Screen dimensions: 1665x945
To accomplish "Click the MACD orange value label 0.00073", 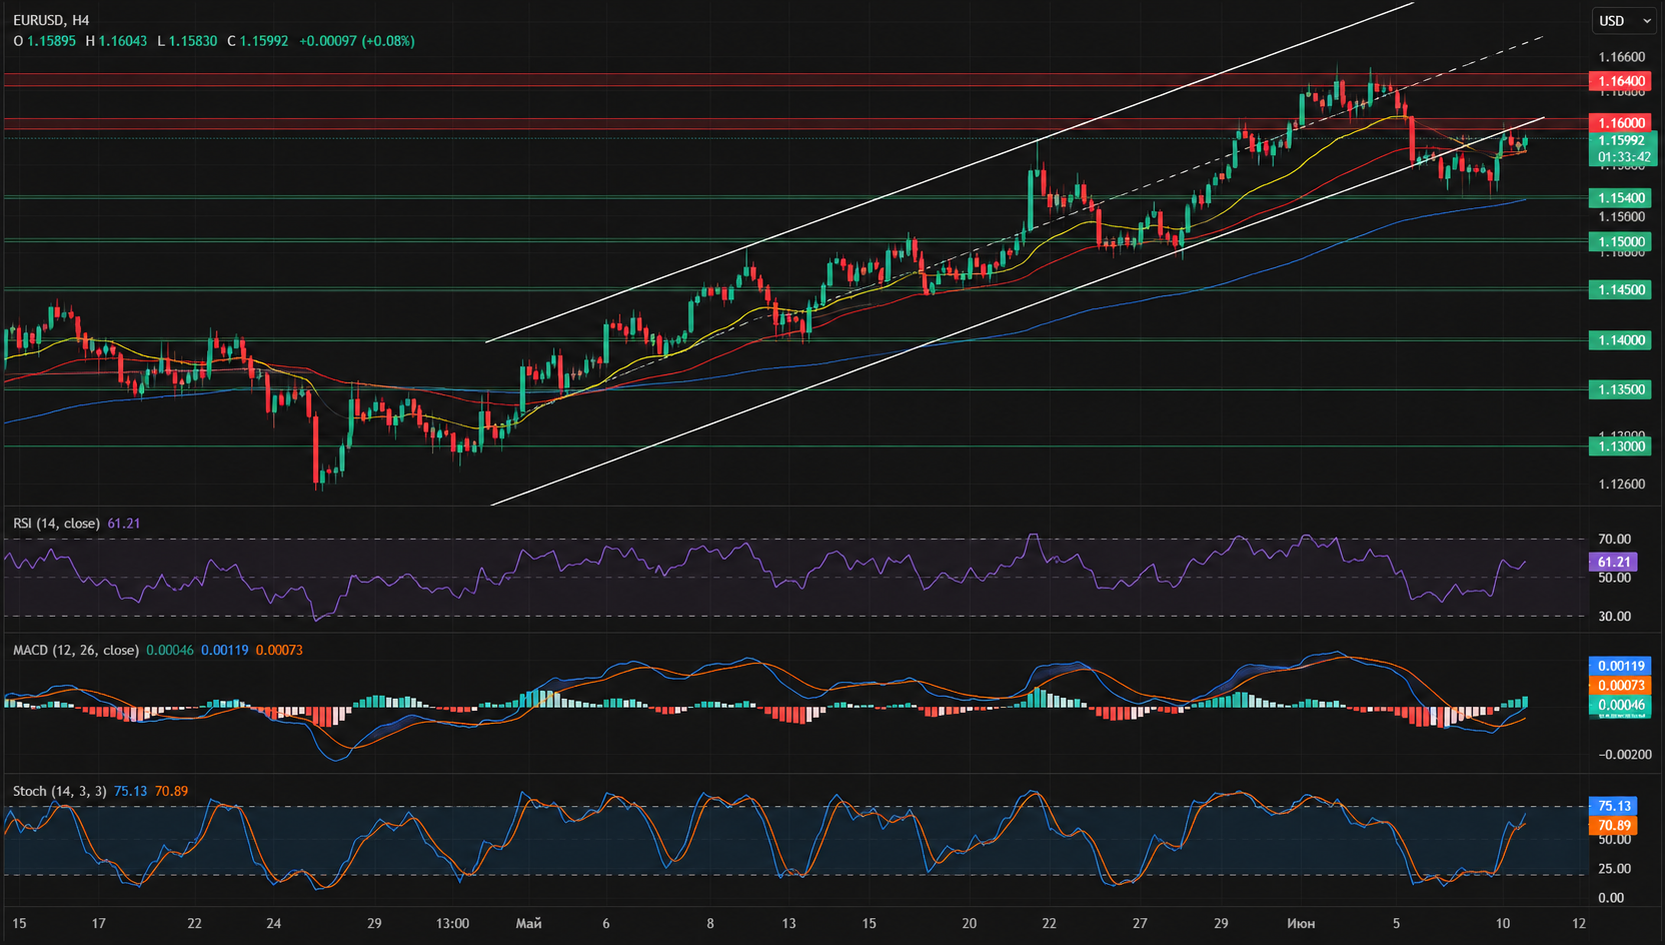I will 1620,686.
